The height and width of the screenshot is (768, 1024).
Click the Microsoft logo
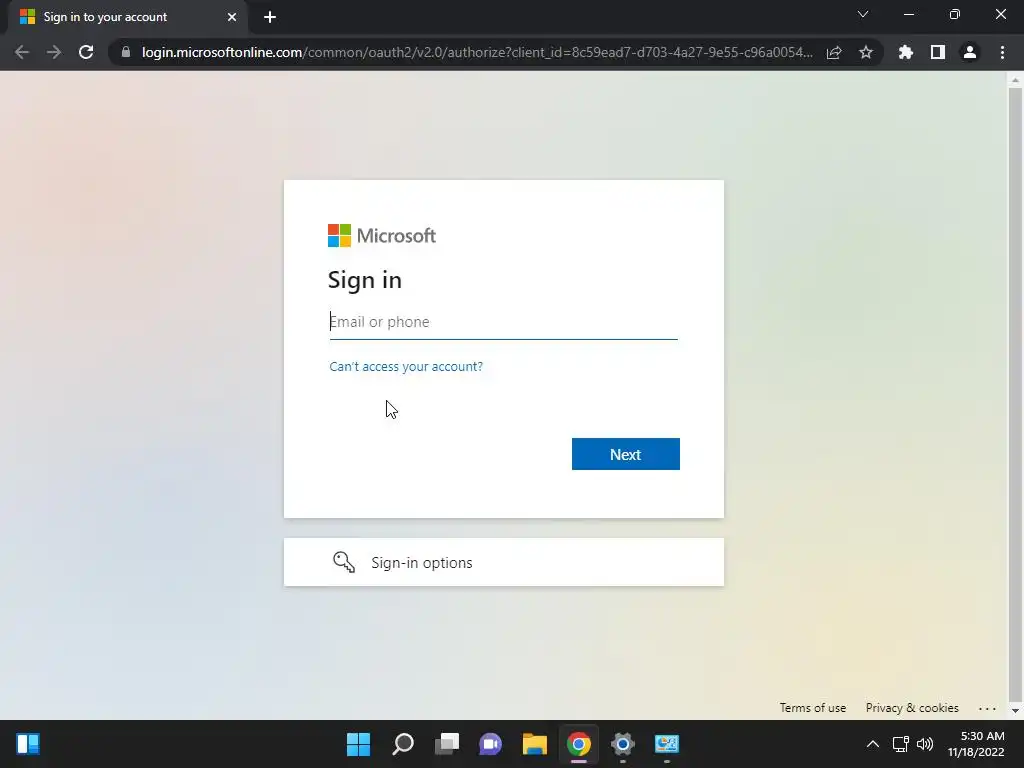click(382, 236)
